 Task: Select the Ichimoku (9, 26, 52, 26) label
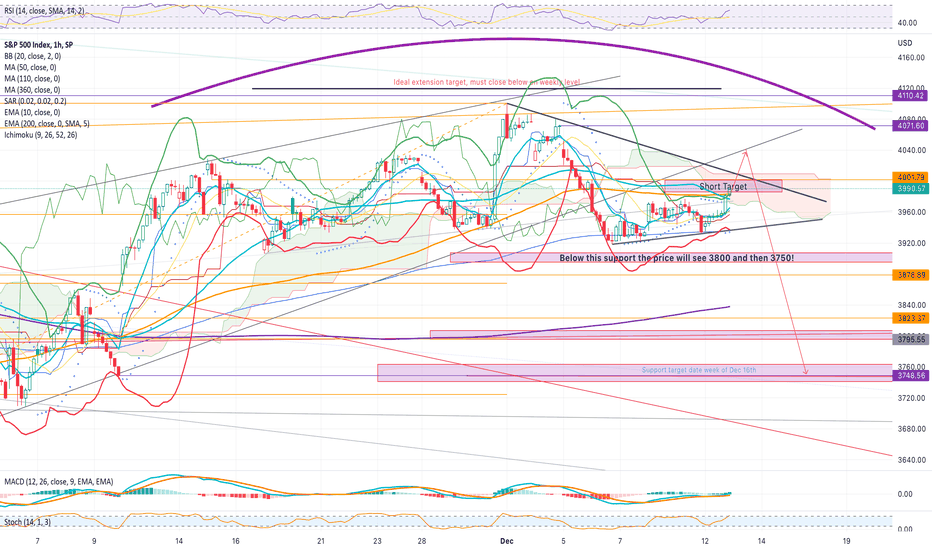40,135
